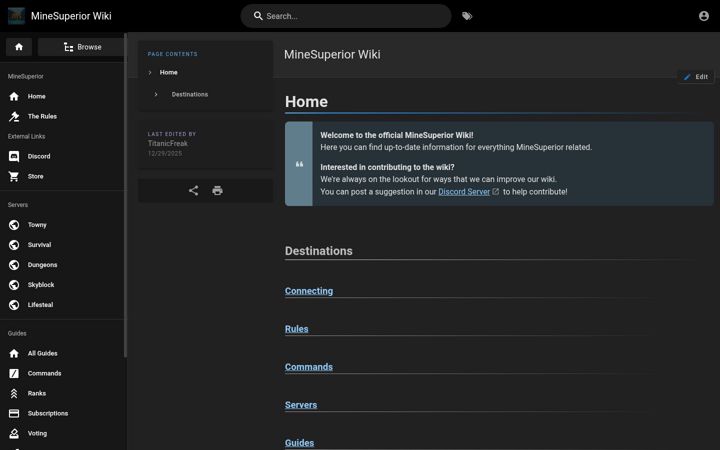Expand the Home chevron in Page Contents

point(150,73)
